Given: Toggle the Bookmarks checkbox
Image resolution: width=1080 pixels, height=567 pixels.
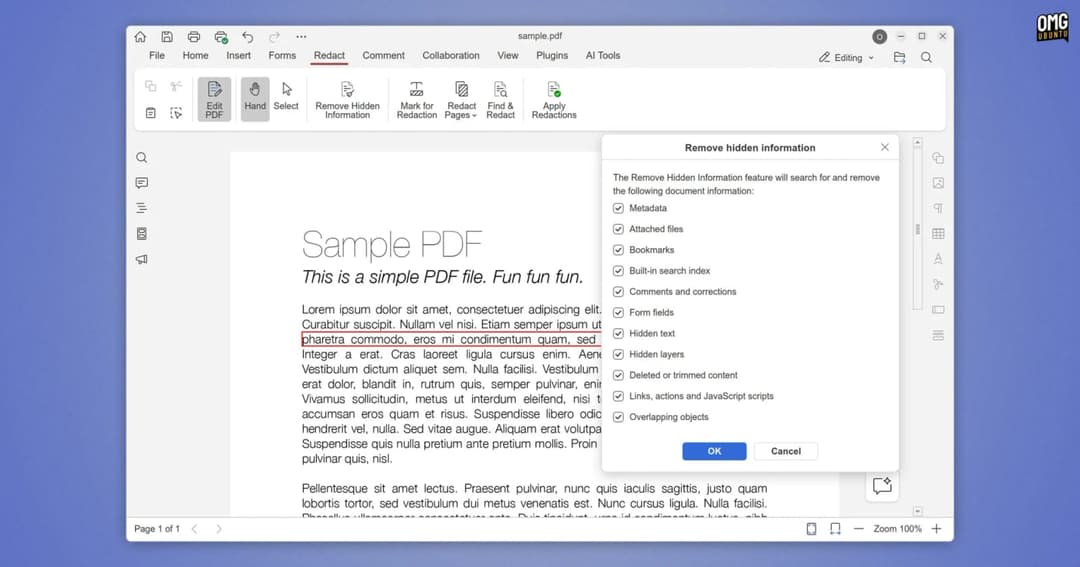Looking at the screenshot, I should coord(619,250).
